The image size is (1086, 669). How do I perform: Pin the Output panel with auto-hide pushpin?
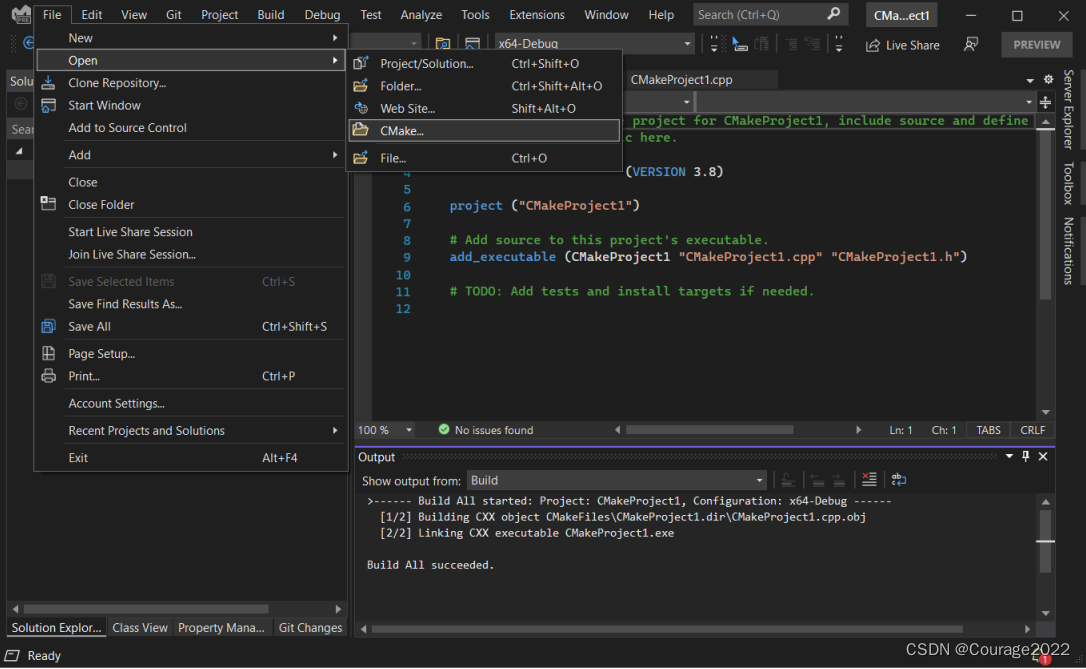pos(1025,457)
